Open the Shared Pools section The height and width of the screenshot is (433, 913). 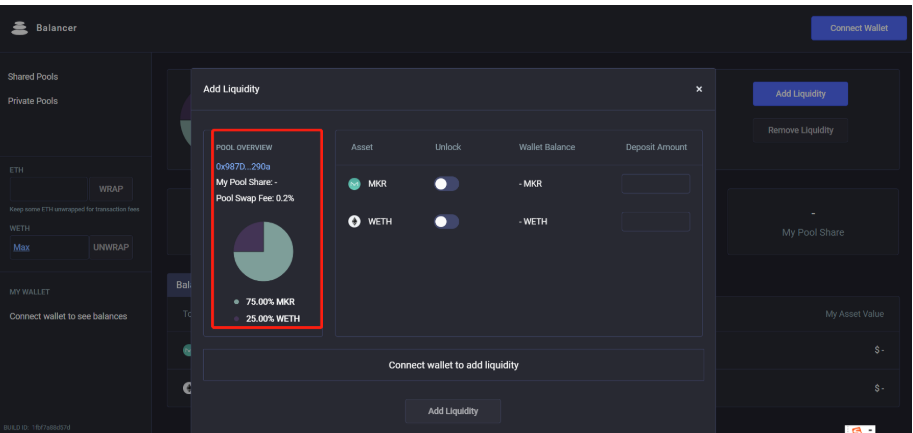33,77
